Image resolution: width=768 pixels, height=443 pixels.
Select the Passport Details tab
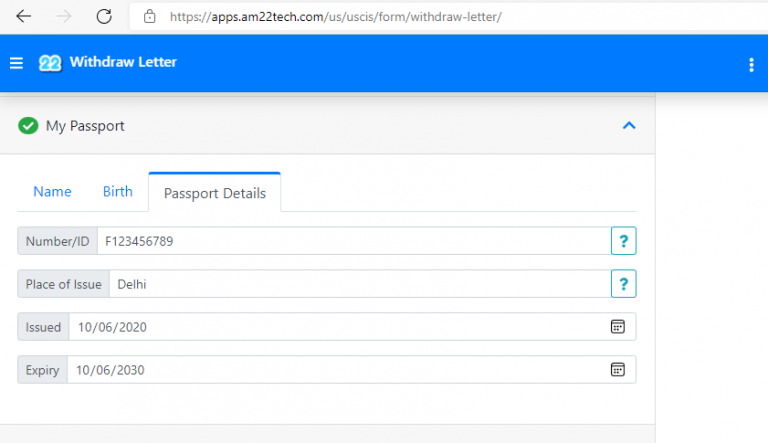(x=214, y=193)
